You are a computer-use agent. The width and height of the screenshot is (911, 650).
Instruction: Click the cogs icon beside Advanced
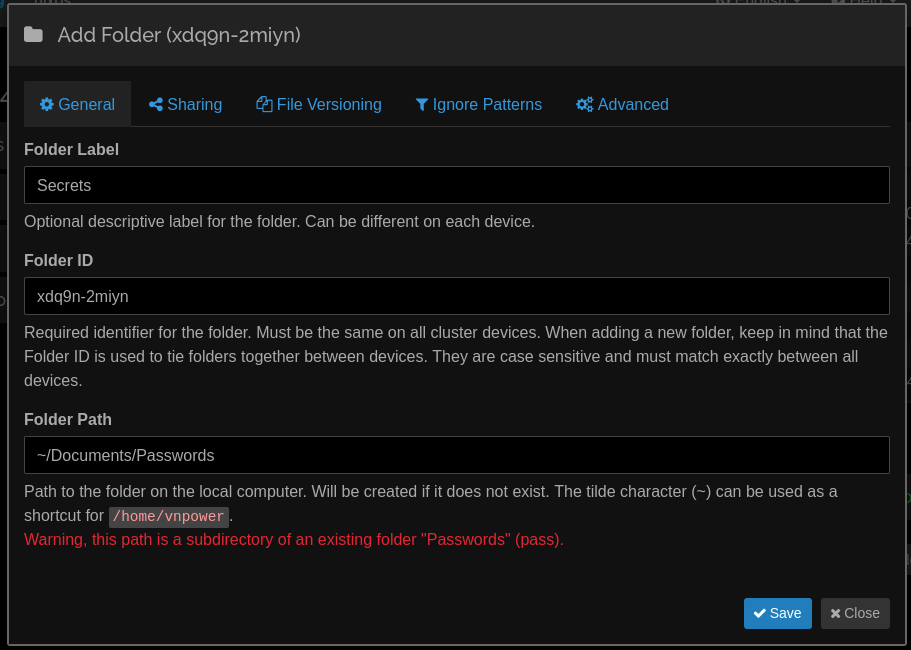coord(584,105)
